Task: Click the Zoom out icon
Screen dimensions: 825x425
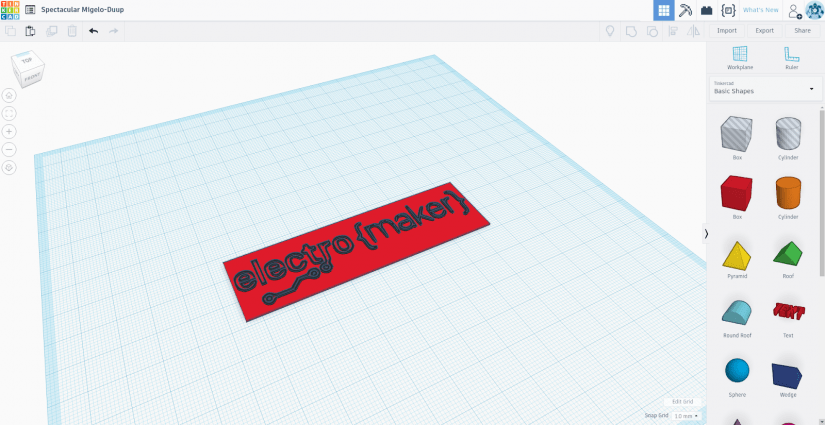Action: point(9,150)
